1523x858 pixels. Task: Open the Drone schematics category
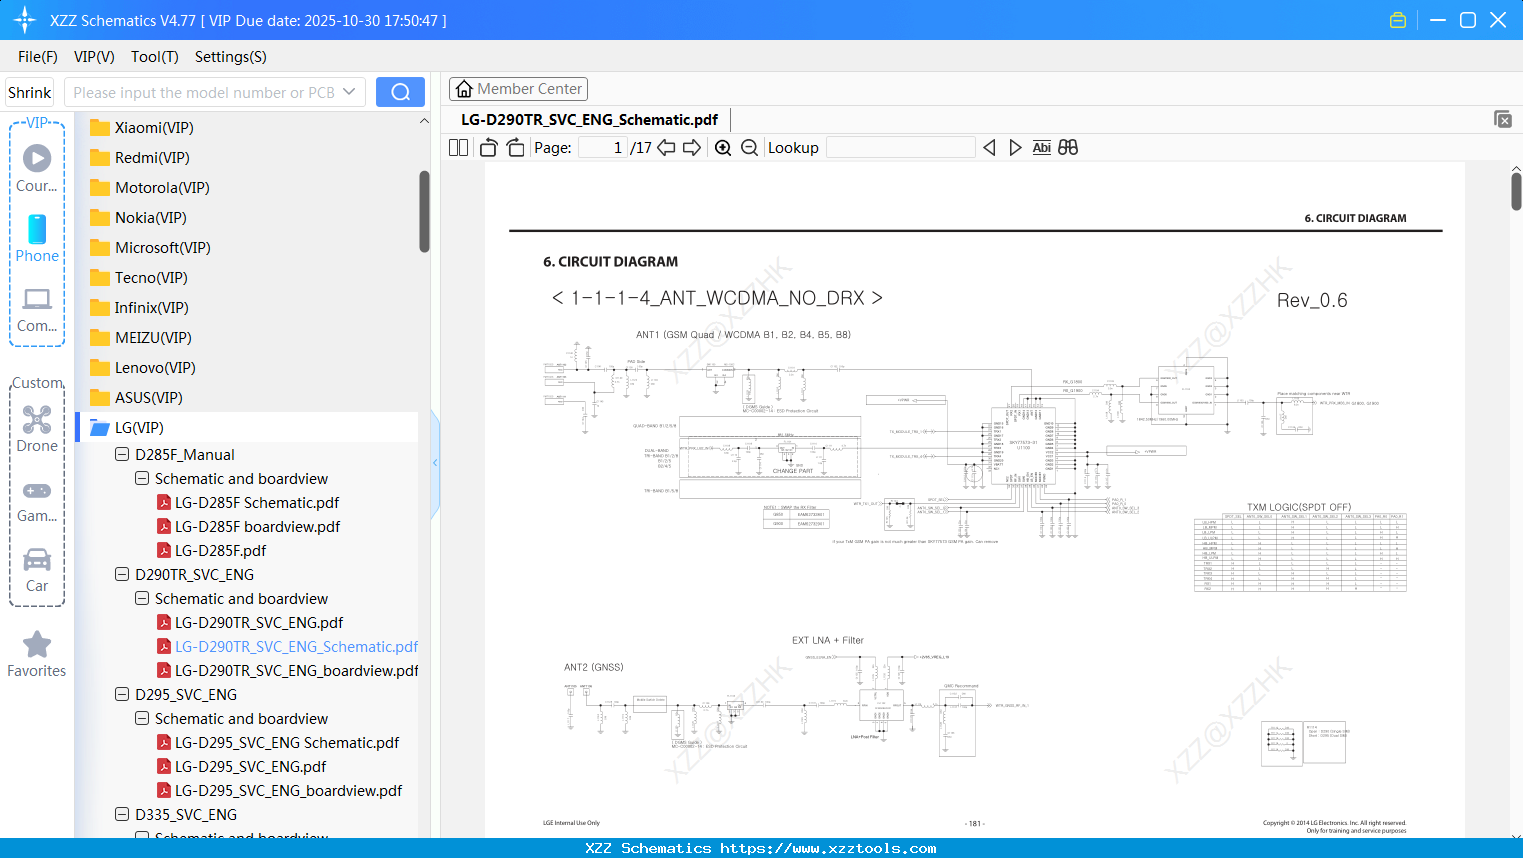pyautogui.click(x=36, y=428)
